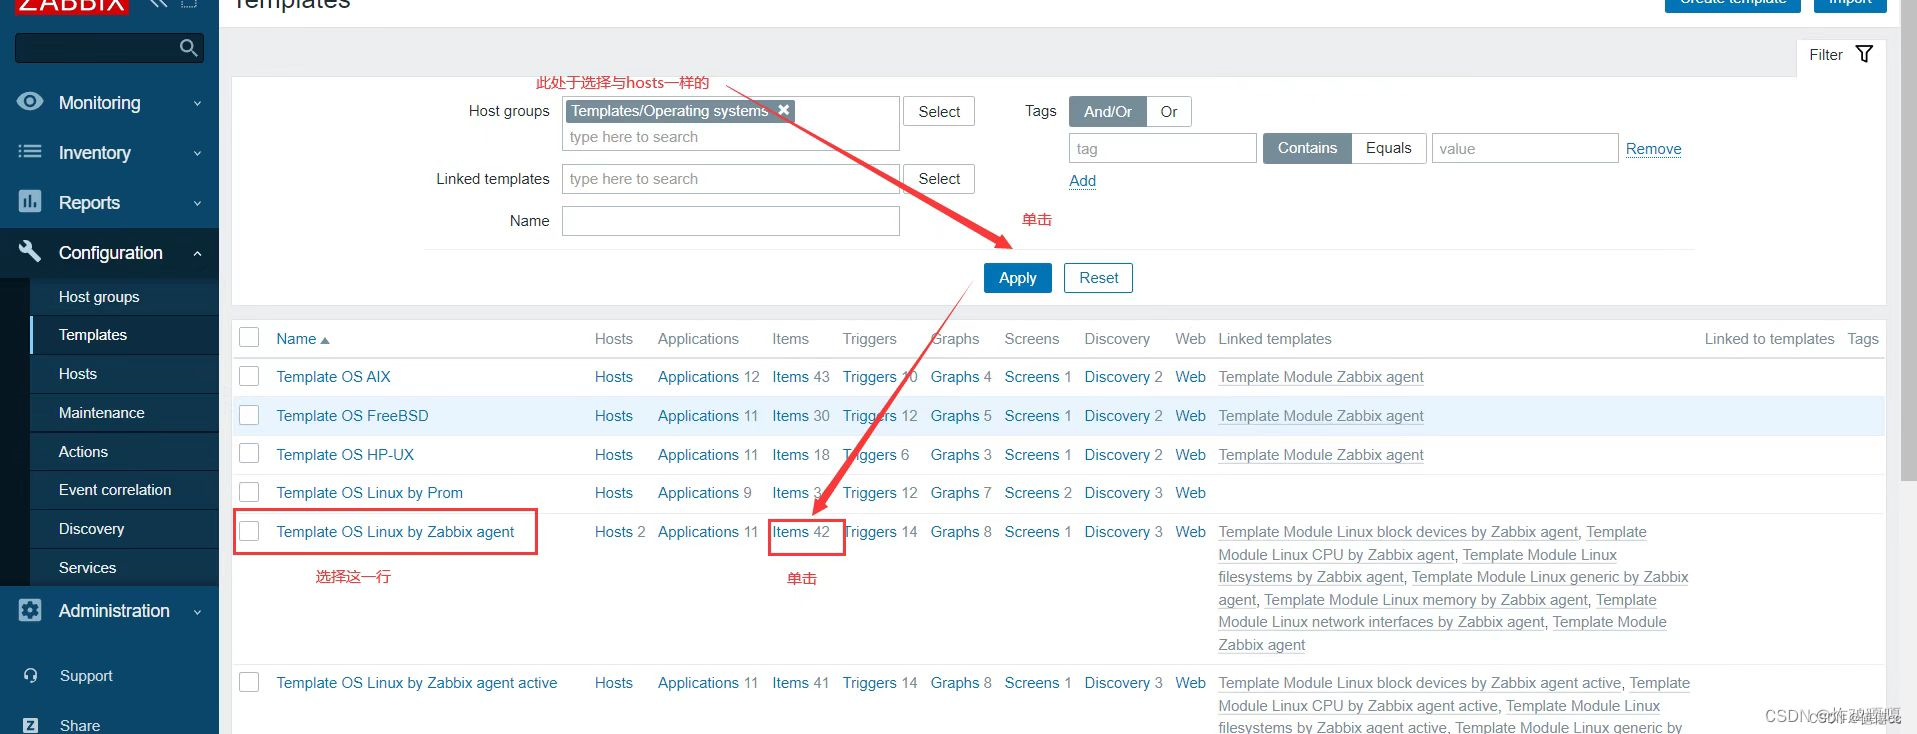1917x734 pixels.
Task: Open Template Module Zabbix agent link in FreeBSD row
Action: pyautogui.click(x=1321, y=415)
